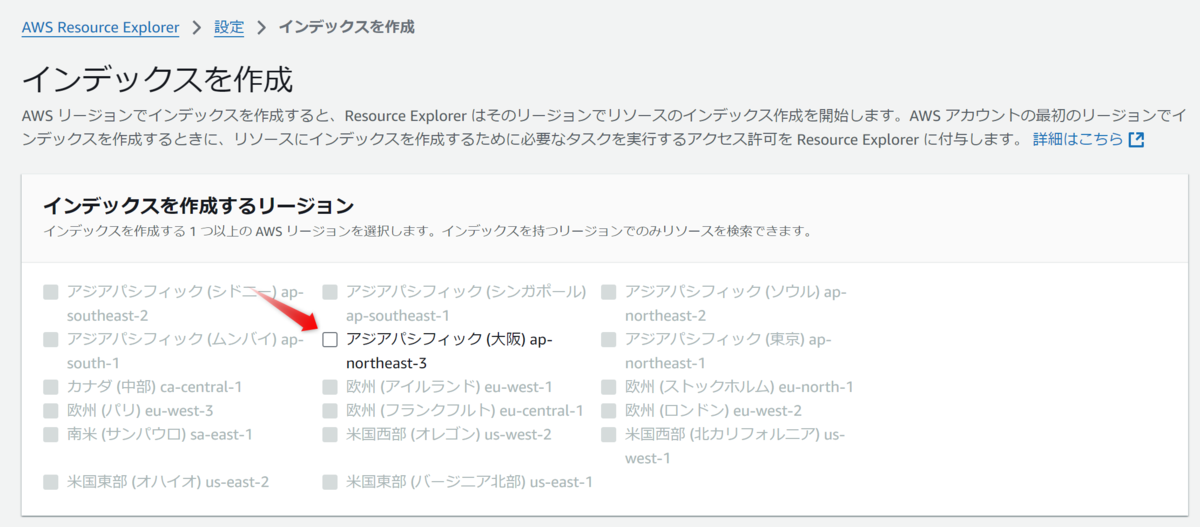The width and height of the screenshot is (1200, 527).
Task: Toggle the 米国東部 (オハイオ) us-east-2 checkbox
Action: click(x=51, y=482)
